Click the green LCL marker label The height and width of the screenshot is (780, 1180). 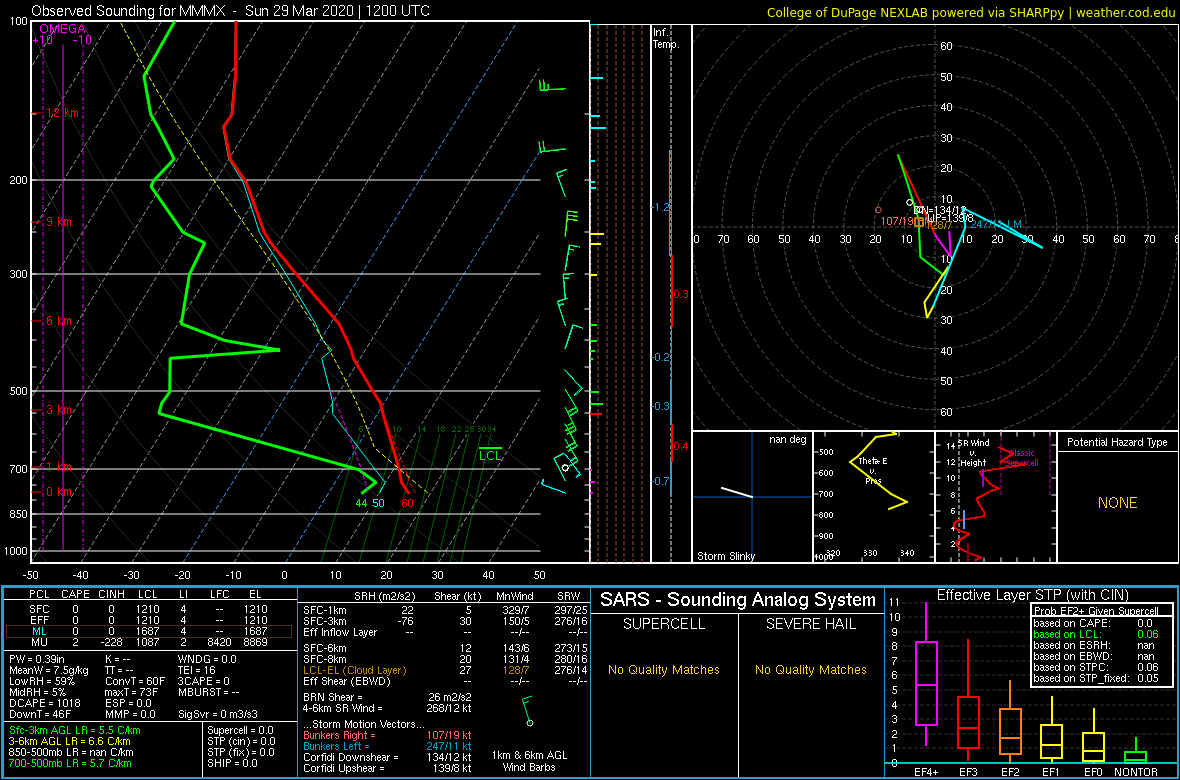[x=490, y=456]
